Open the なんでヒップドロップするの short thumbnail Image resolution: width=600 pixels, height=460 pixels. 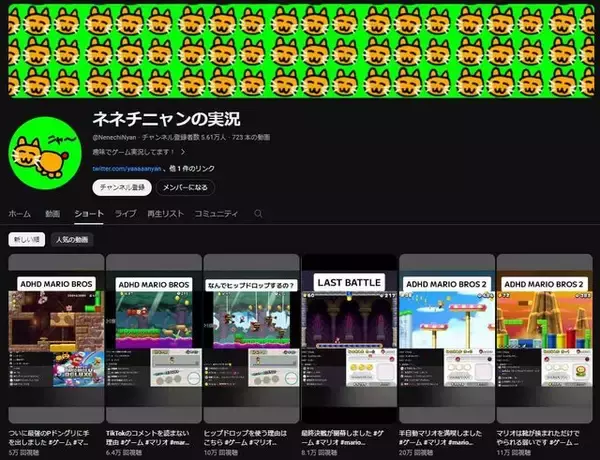(x=251, y=339)
